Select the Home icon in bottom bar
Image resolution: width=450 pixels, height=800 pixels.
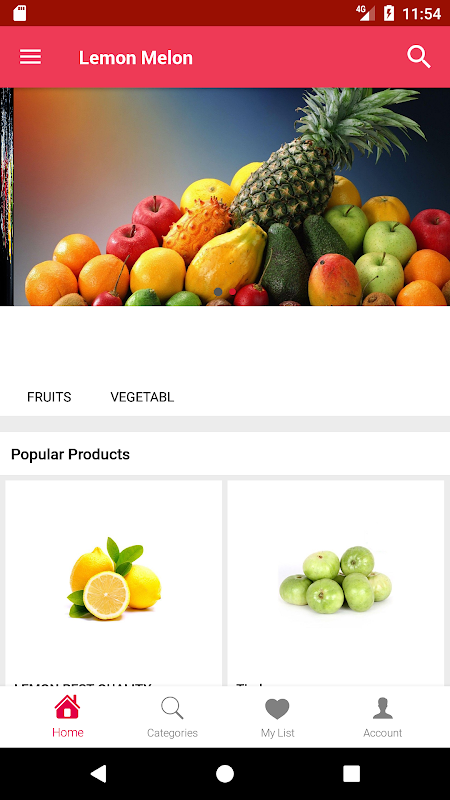(x=68, y=707)
